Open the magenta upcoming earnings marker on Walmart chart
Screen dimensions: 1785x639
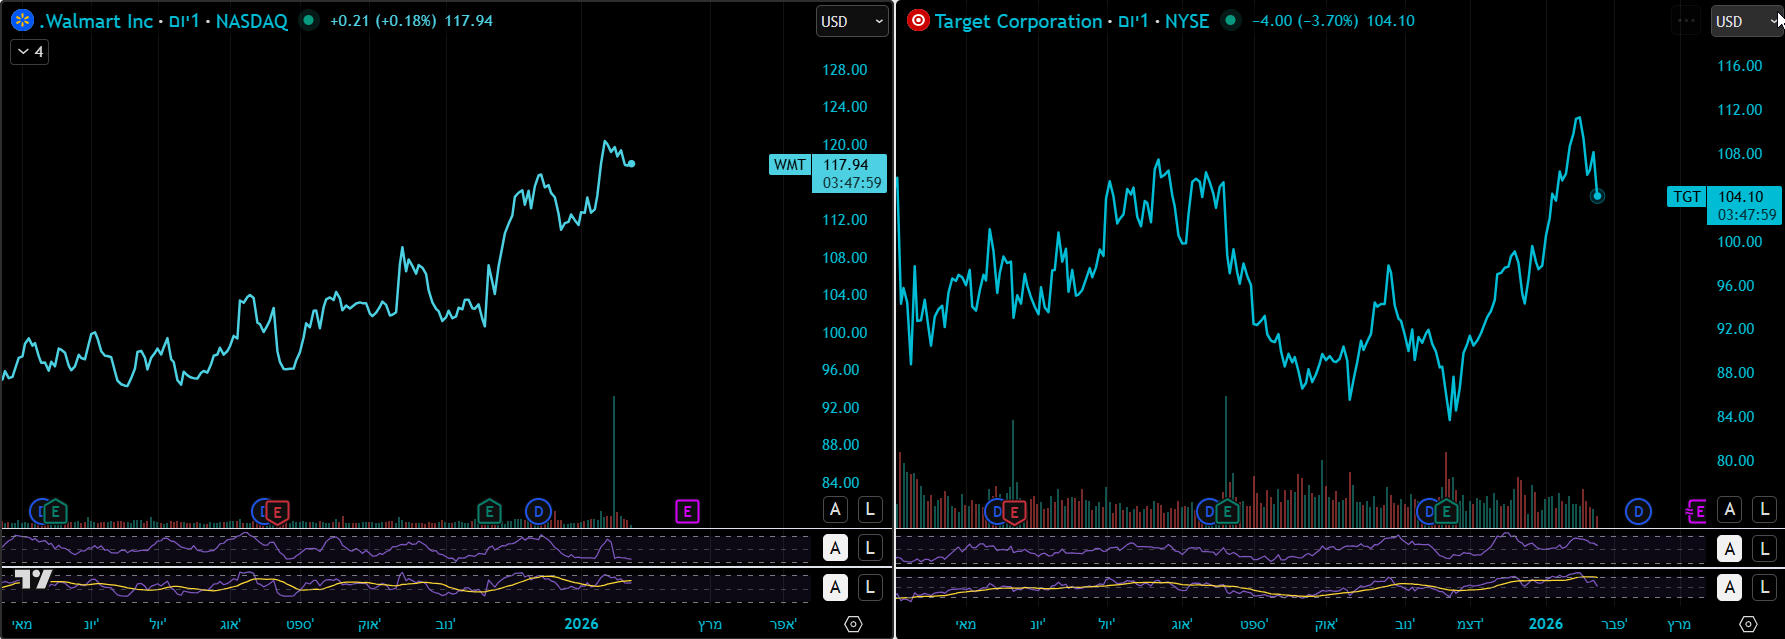coord(687,512)
